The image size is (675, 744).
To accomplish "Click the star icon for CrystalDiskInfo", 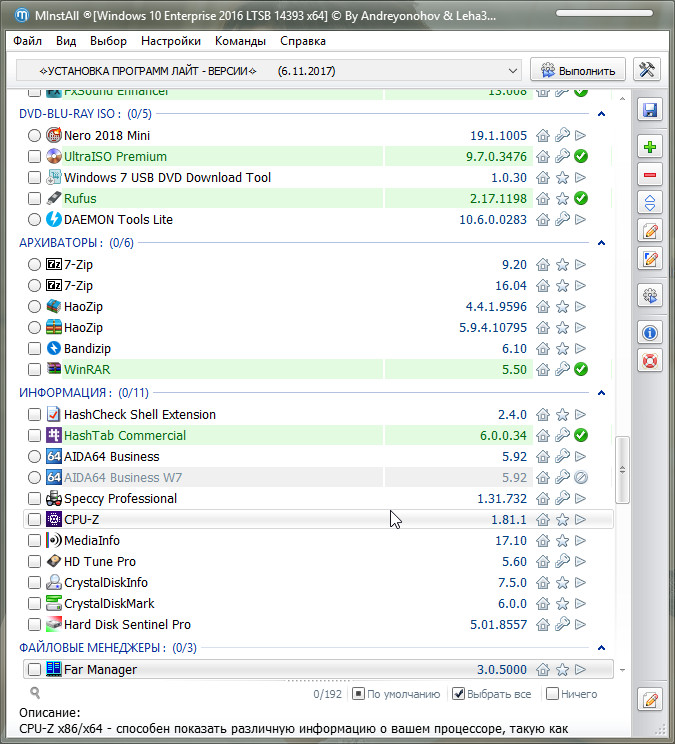I will coord(562,583).
